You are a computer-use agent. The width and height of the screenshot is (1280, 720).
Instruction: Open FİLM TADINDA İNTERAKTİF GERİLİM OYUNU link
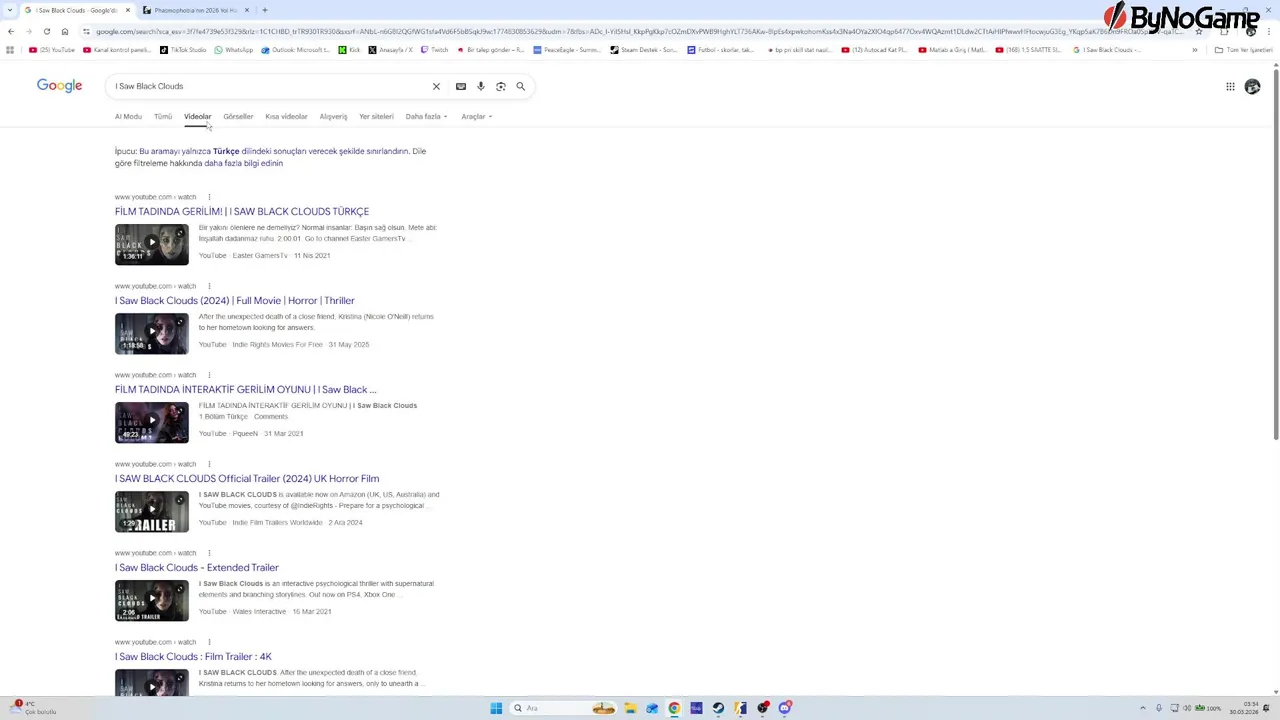(x=246, y=390)
